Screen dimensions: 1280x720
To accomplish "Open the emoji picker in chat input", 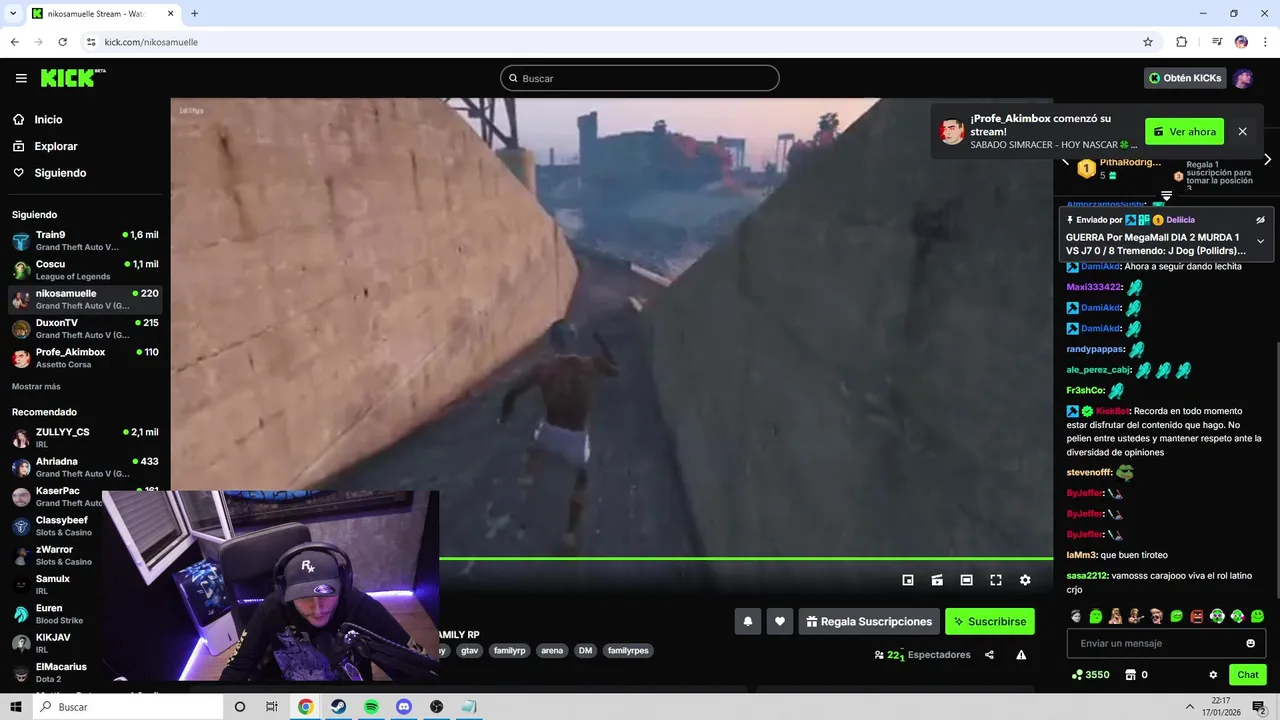I will pos(1250,643).
